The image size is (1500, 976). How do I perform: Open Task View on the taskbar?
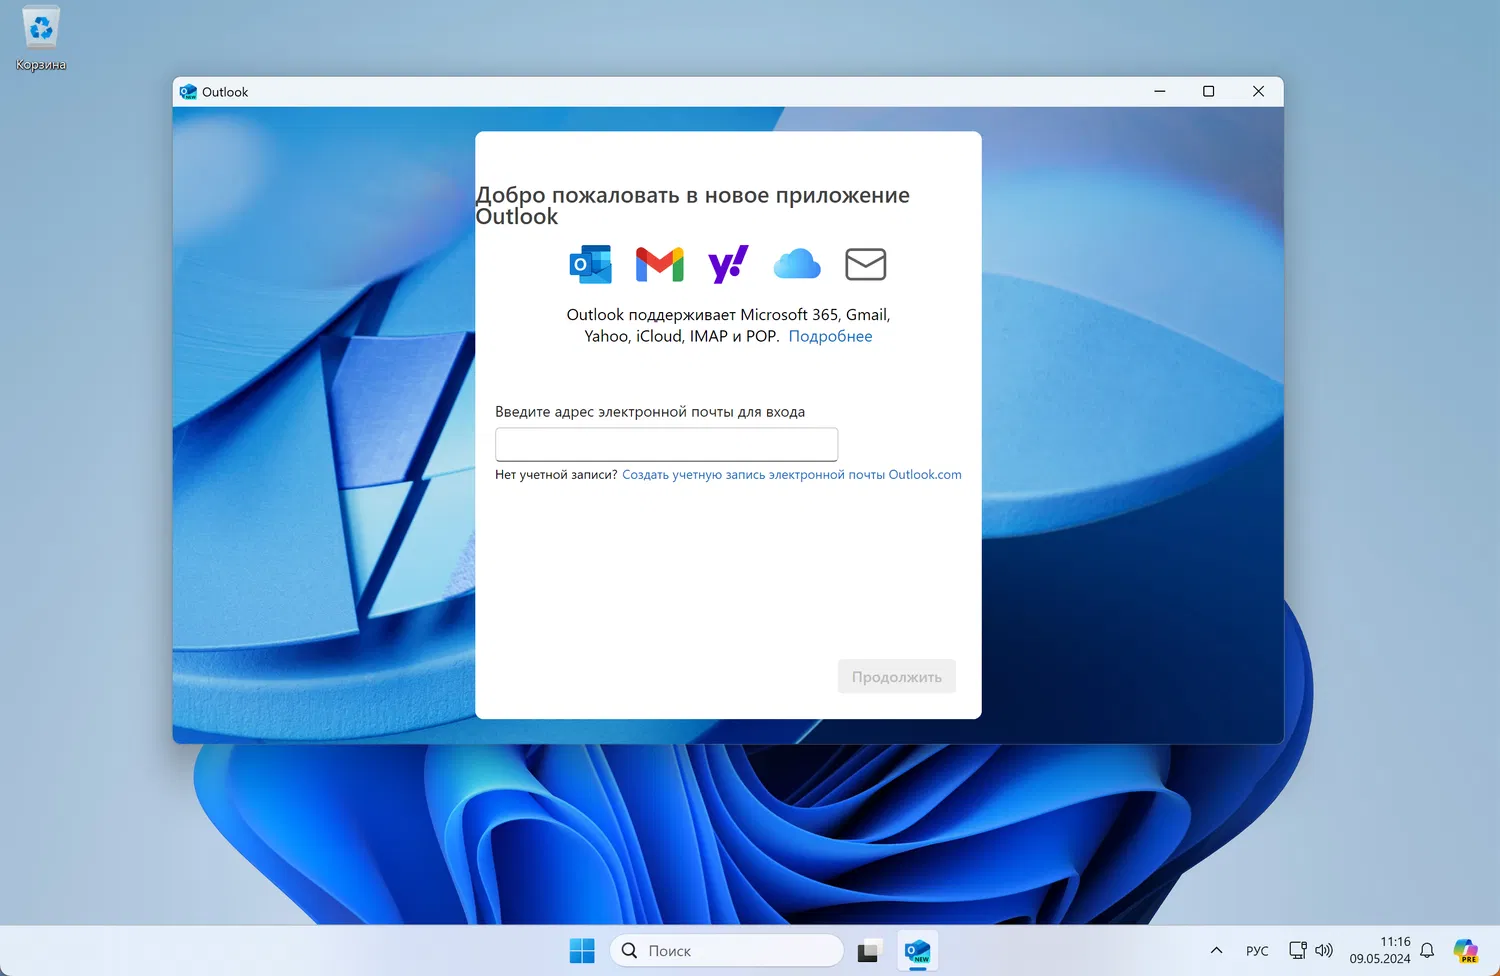[868, 951]
